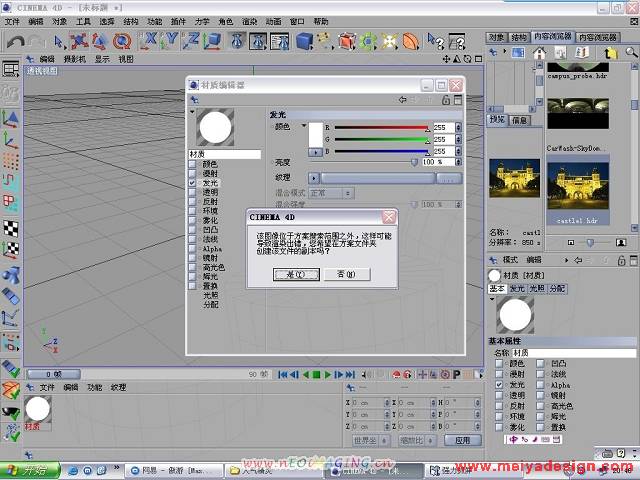Open the 渲染 menu
Image resolution: width=640 pixels, height=480 pixels.
249,21
